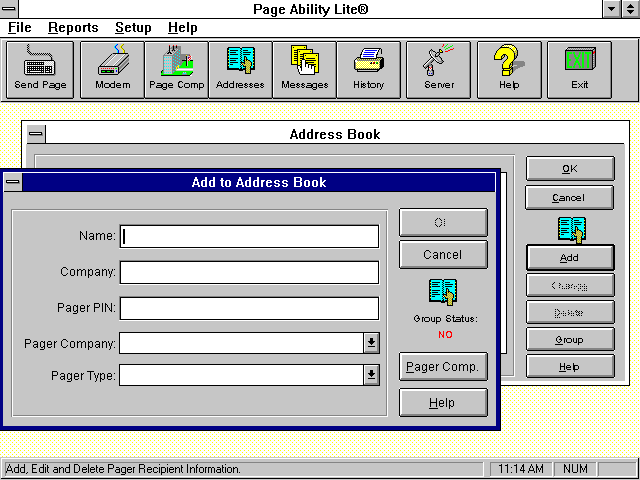Click the Help question mark toolbar icon
640x480 pixels.
[x=509, y=69]
